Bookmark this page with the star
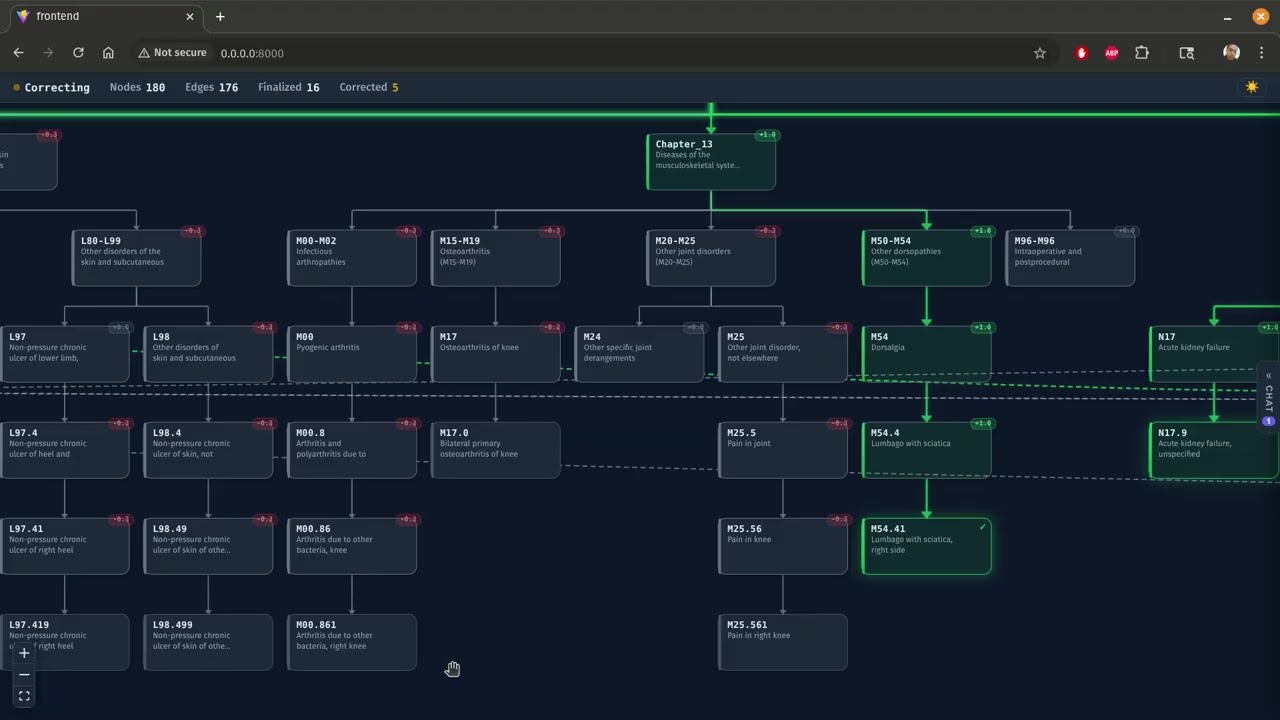The height and width of the screenshot is (720, 1280). click(1040, 53)
